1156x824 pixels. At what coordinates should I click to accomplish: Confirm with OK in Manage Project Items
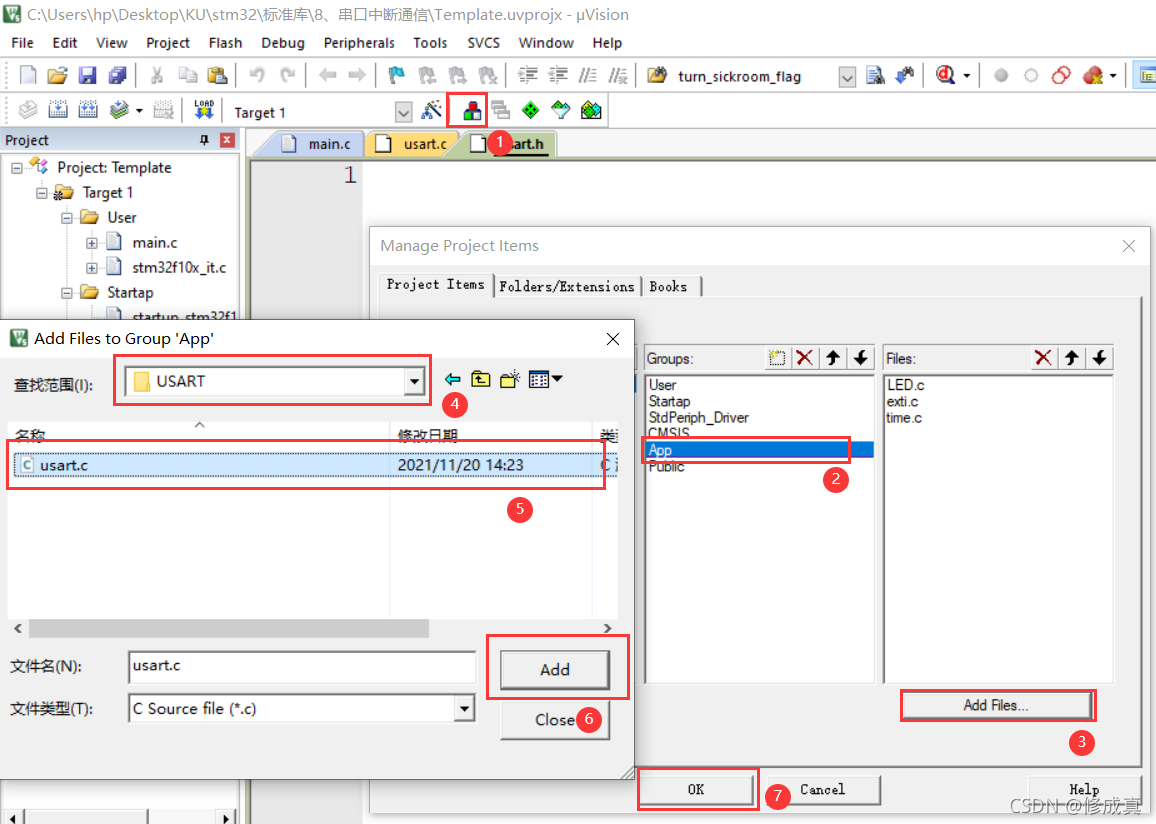[x=696, y=789]
